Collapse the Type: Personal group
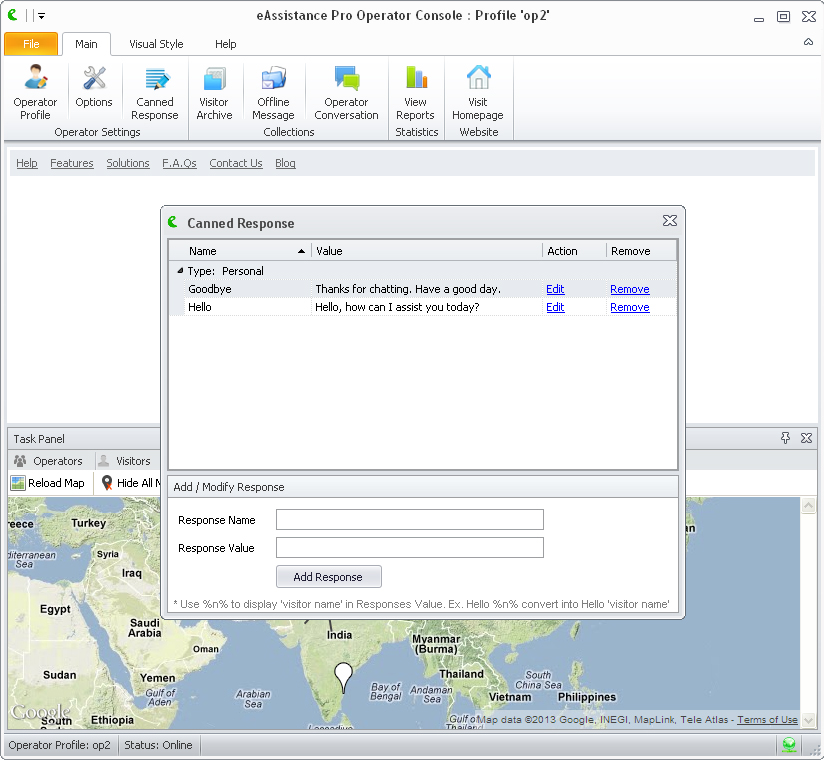 (x=180, y=271)
